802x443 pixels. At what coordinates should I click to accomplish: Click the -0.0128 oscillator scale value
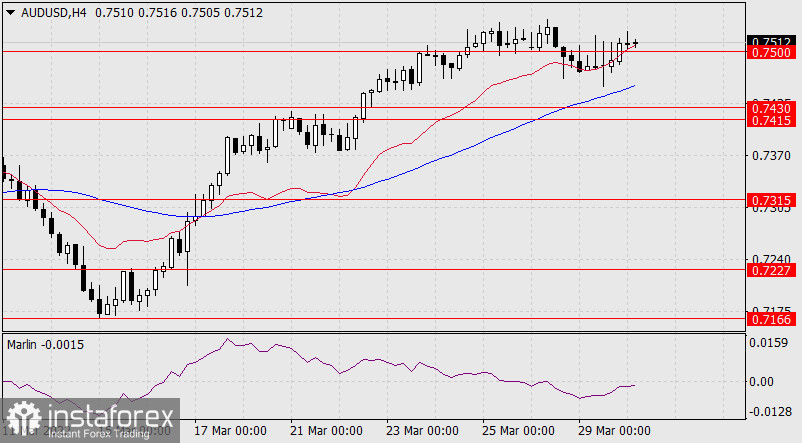769,411
